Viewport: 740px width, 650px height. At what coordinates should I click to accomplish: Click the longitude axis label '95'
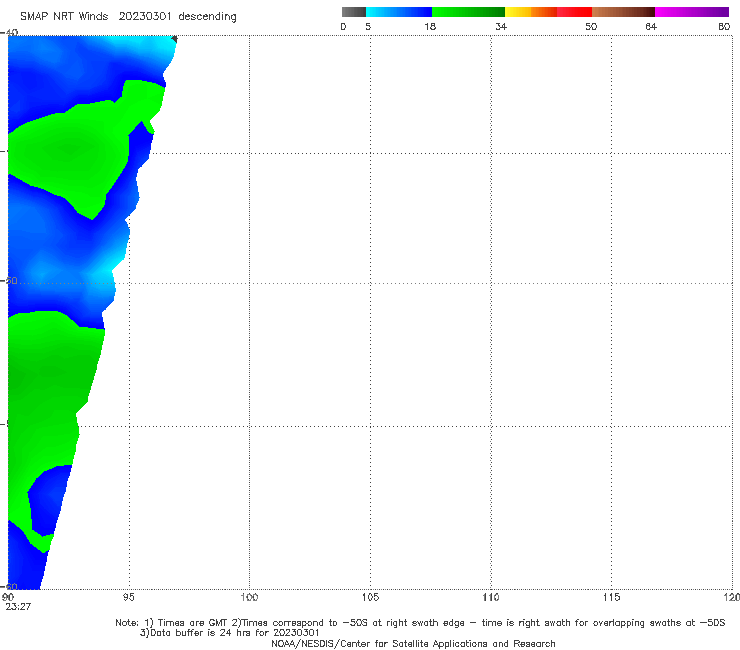click(128, 598)
